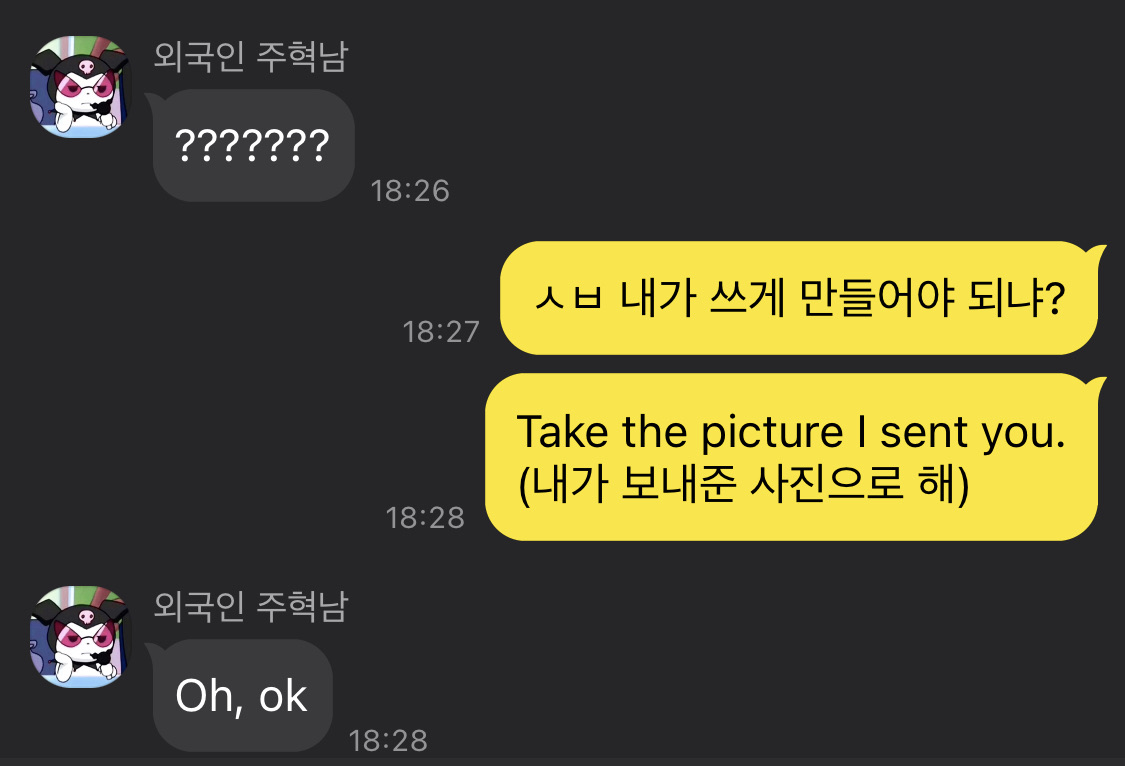Select the gray Oh, ok message bubble
Viewport: 1125px width, 766px height.
pyautogui.click(x=242, y=696)
